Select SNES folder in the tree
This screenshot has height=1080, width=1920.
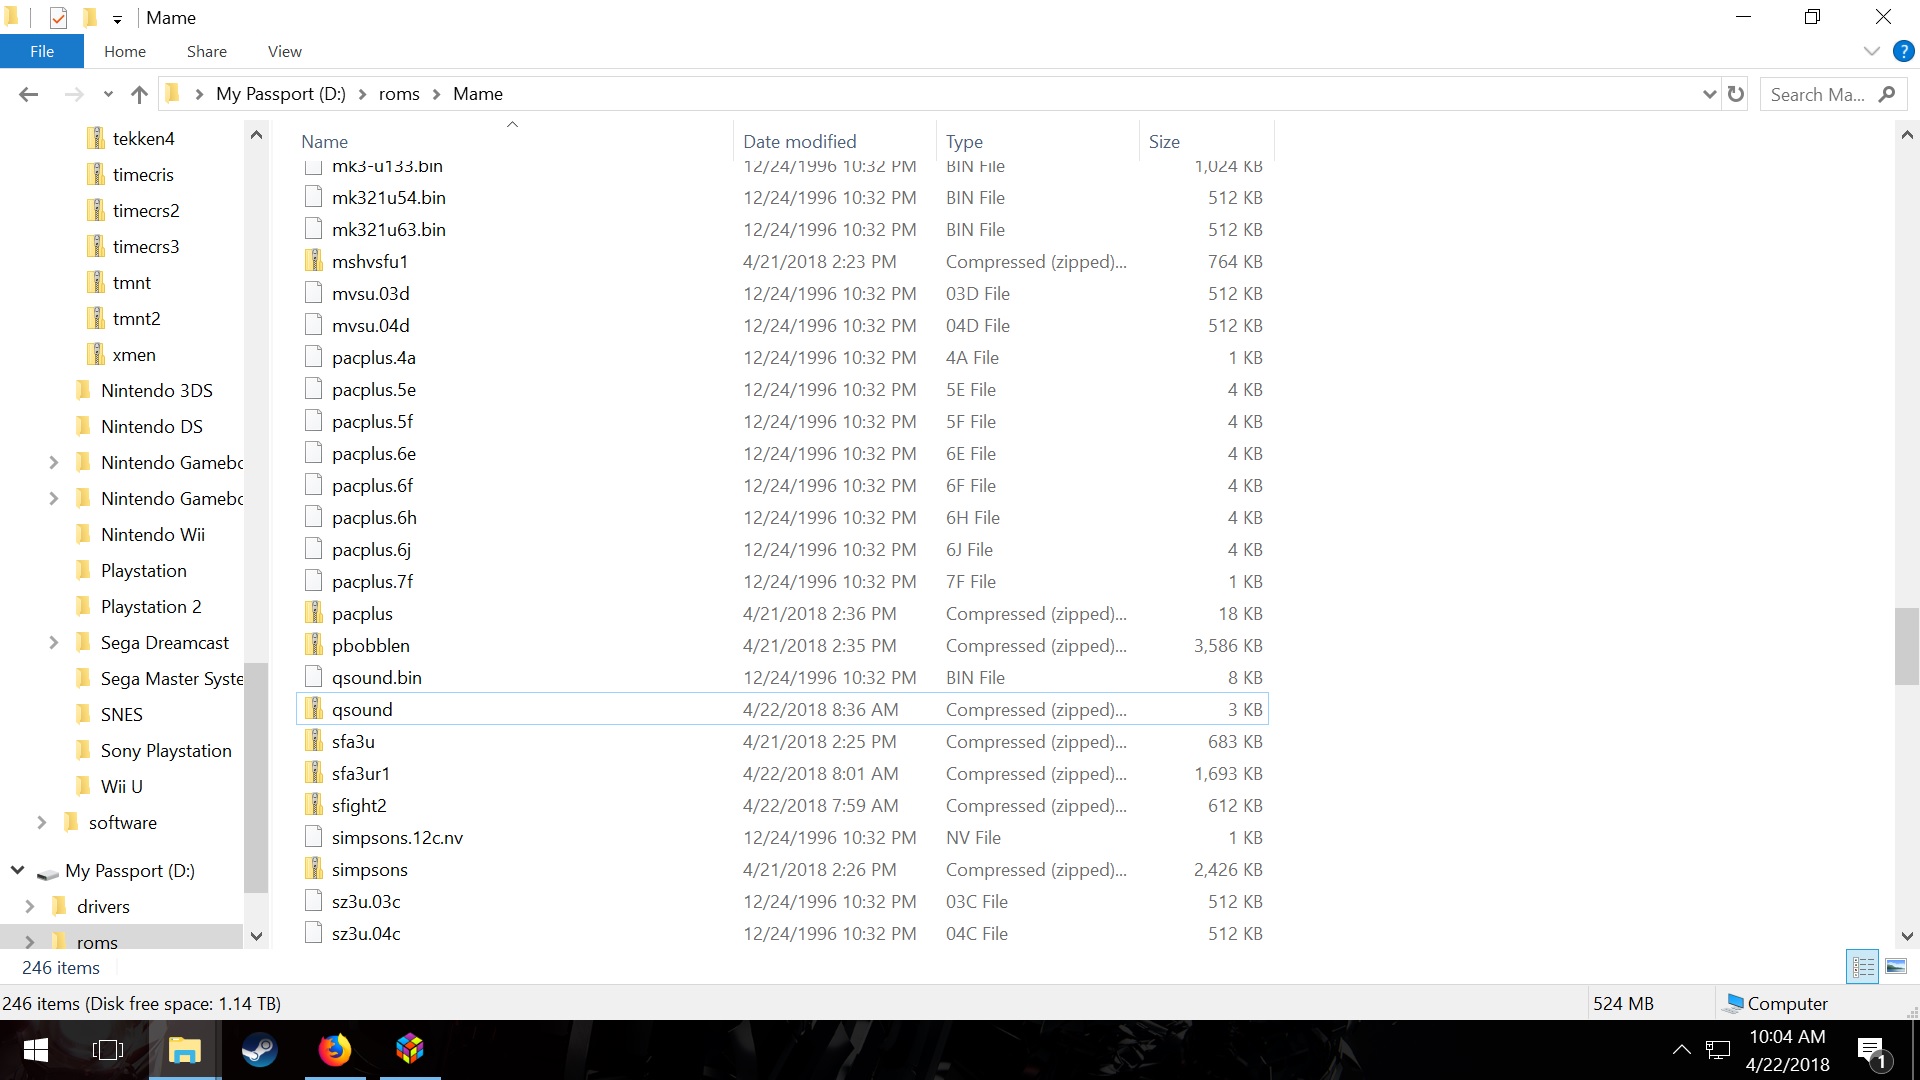click(x=121, y=715)
